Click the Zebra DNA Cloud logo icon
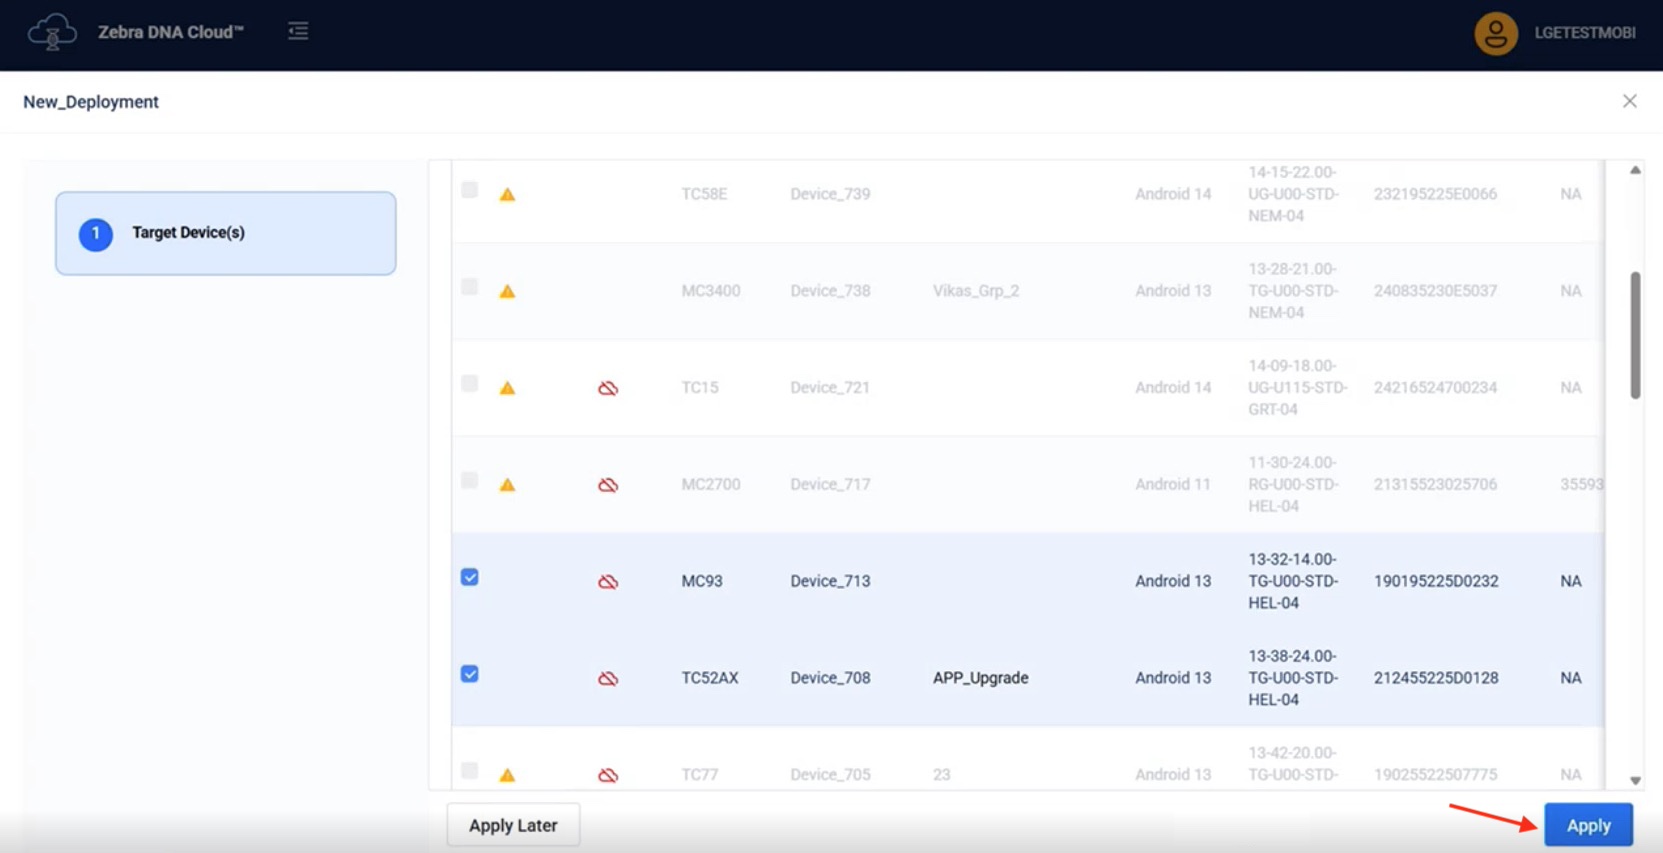The height and width of the screenshot is (853, 1663). (52, 33)
